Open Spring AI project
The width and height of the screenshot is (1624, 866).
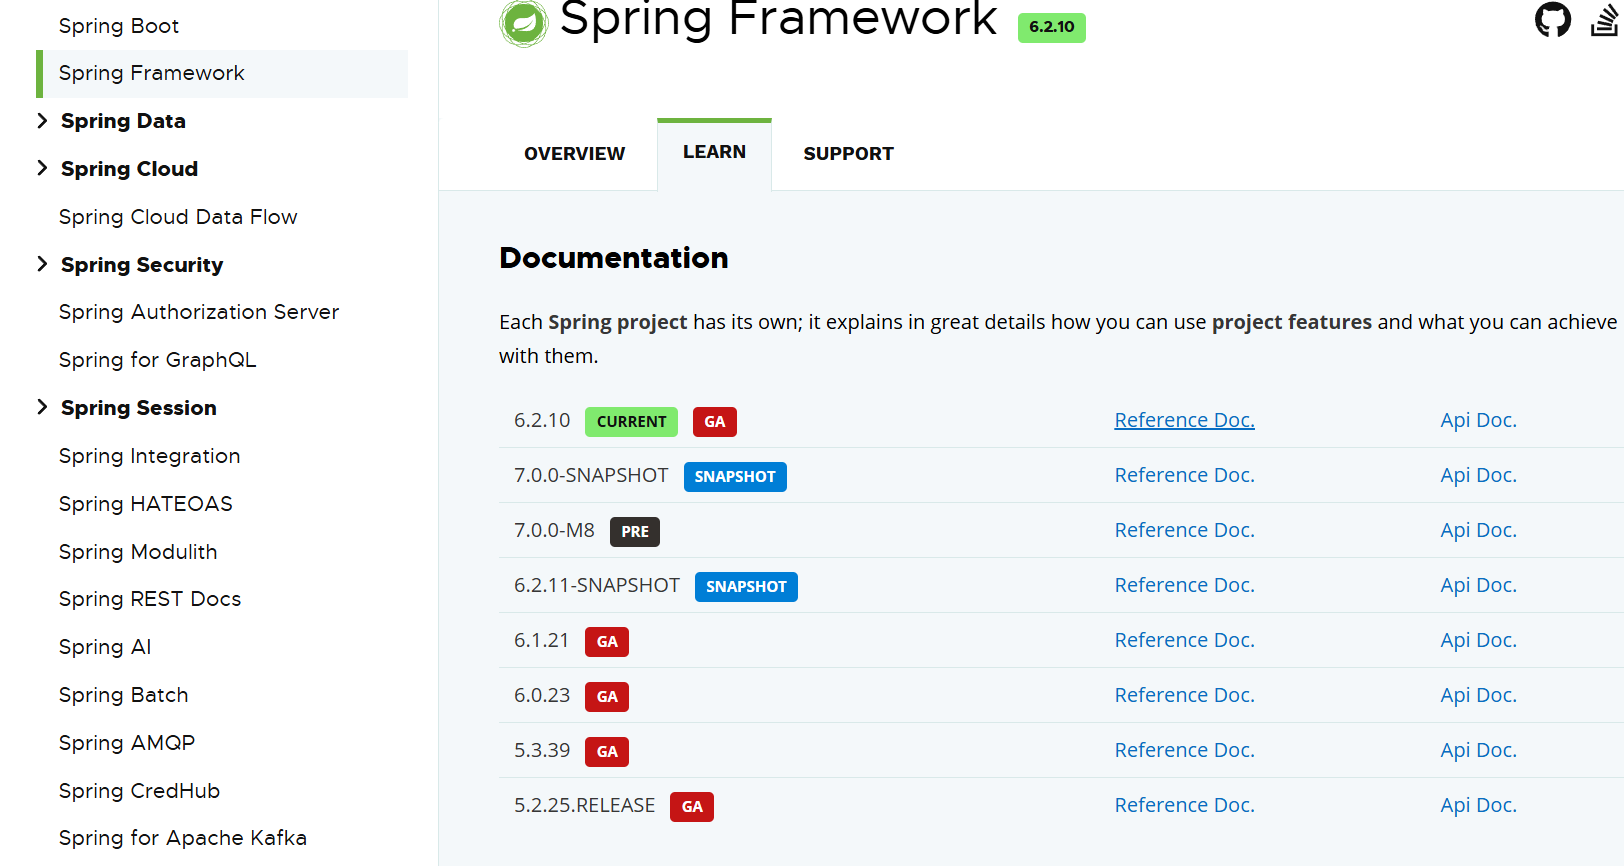[x=105, y=647]
